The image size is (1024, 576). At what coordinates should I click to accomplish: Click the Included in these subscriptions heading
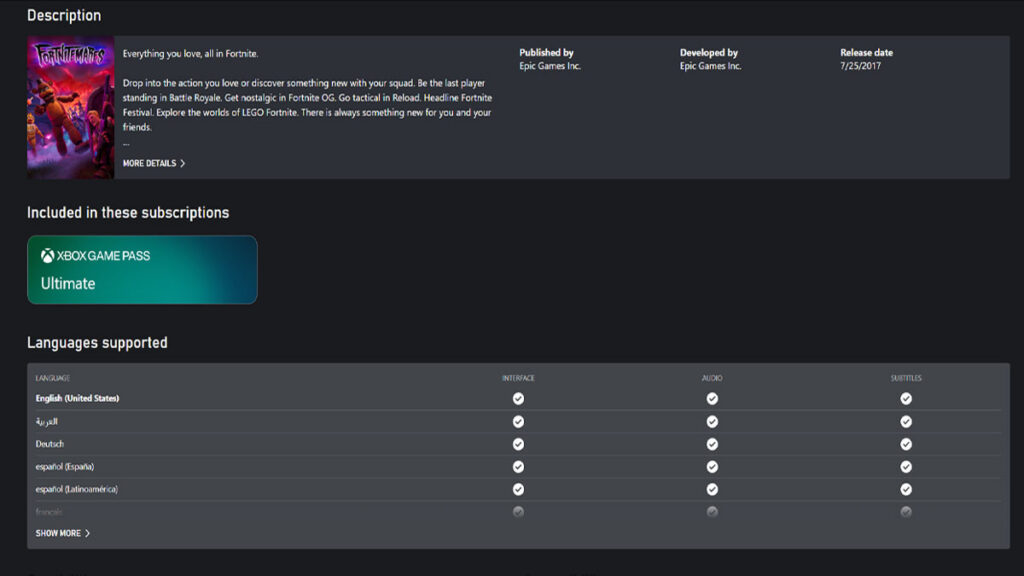[x=128, y=213]
